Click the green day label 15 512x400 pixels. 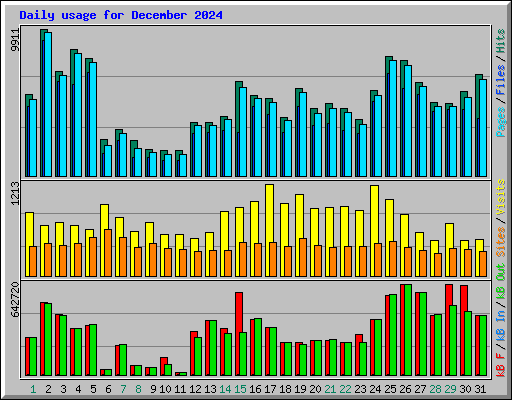click(x=240, y=389)
